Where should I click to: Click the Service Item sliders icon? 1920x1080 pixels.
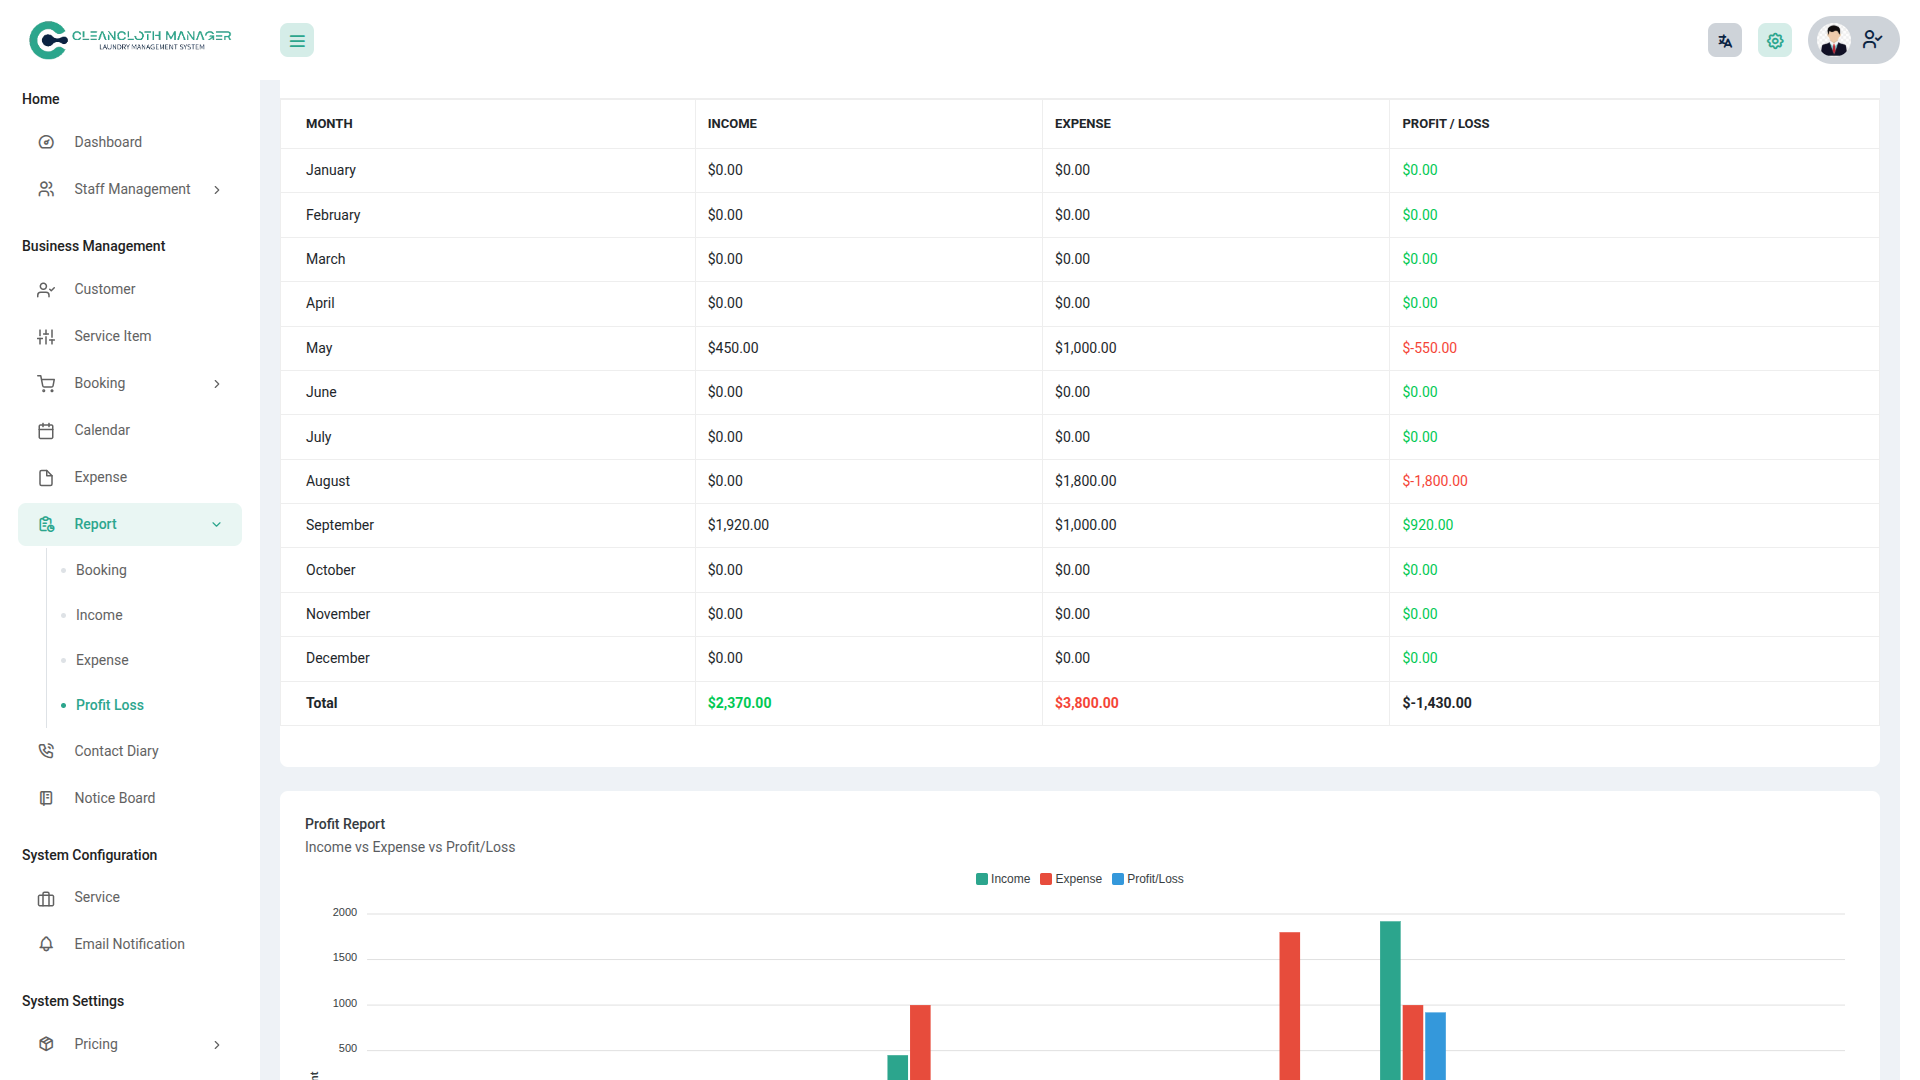point(46,336)
